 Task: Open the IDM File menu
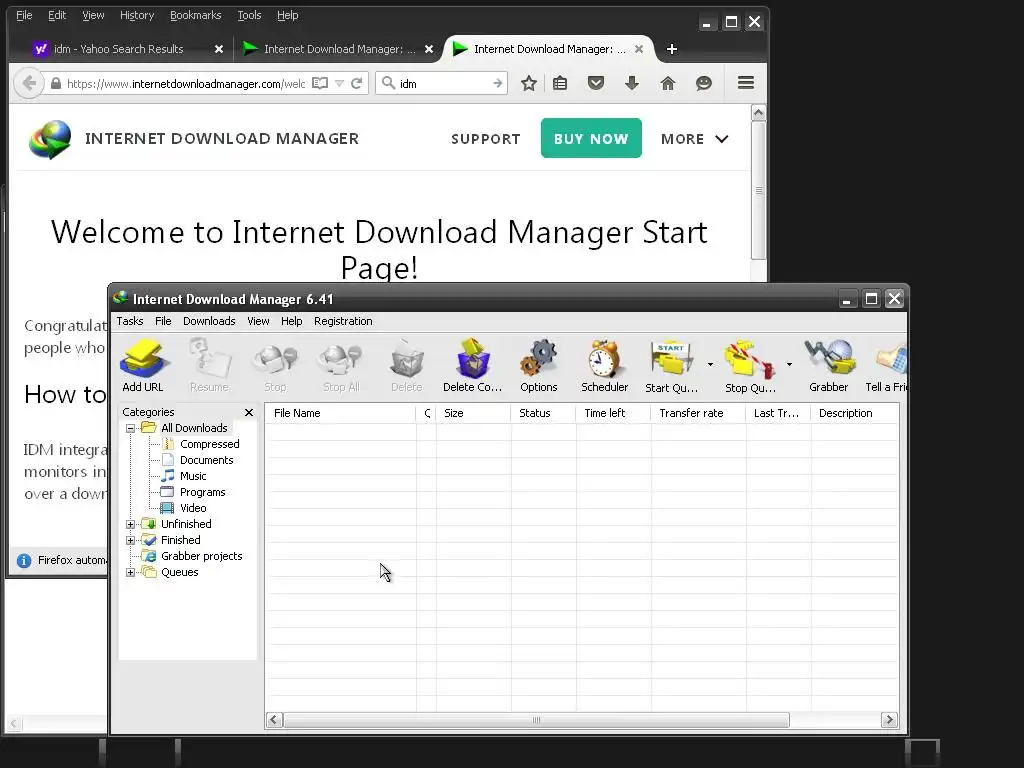point(163,321)
